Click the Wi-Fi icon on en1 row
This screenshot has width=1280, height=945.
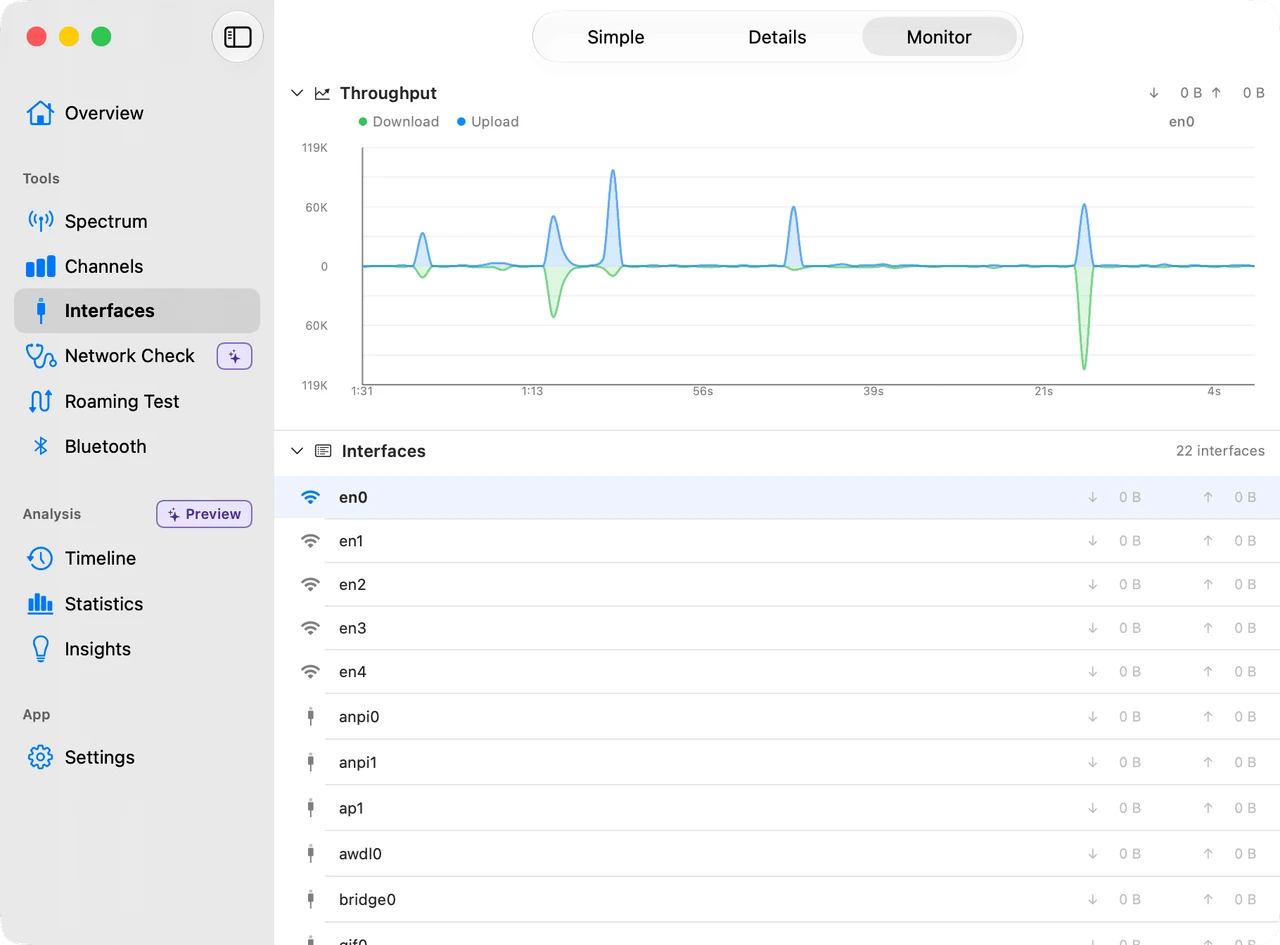click(x=311, y=541)
